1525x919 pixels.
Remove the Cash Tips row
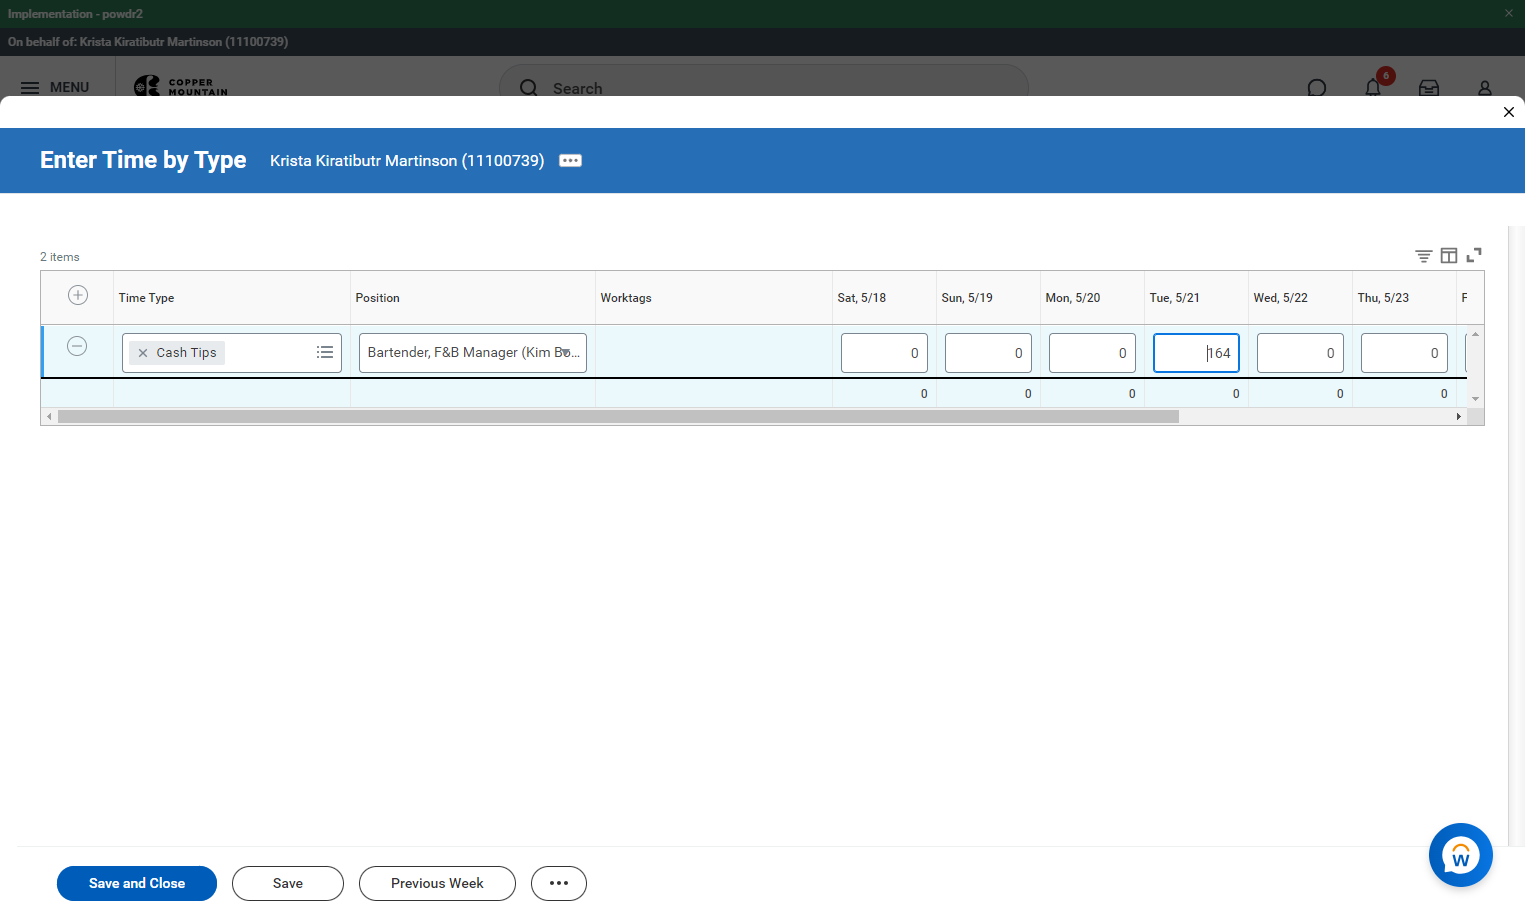click(77, 346)
